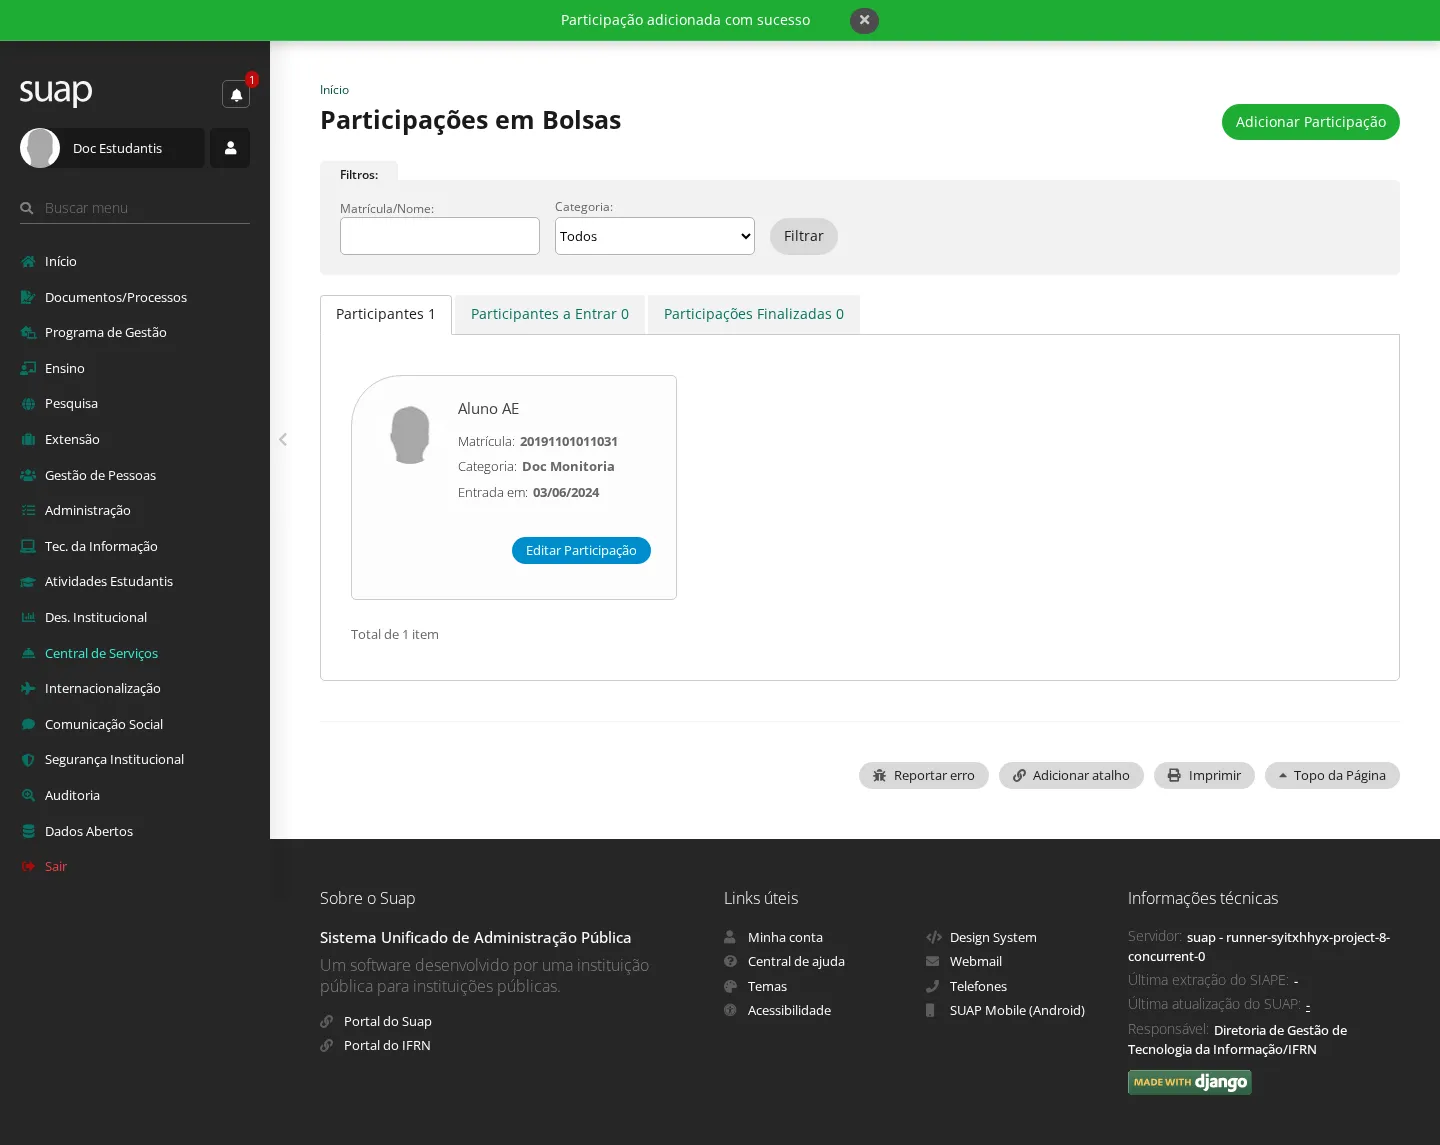Click the Auditoria search icon
Viewport: 1440px width, 1145px height.
[x=28, y=795]
